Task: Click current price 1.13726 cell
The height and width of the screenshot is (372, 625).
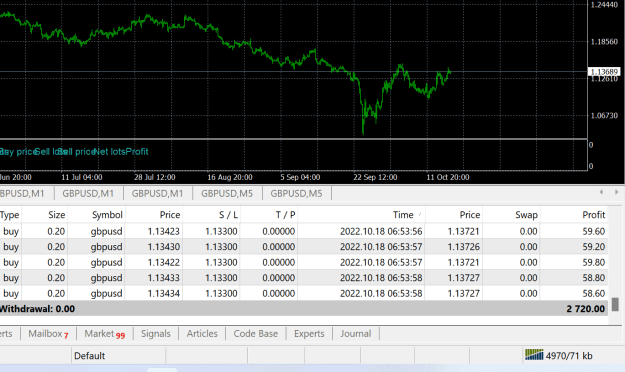Action: pos(464,247)
